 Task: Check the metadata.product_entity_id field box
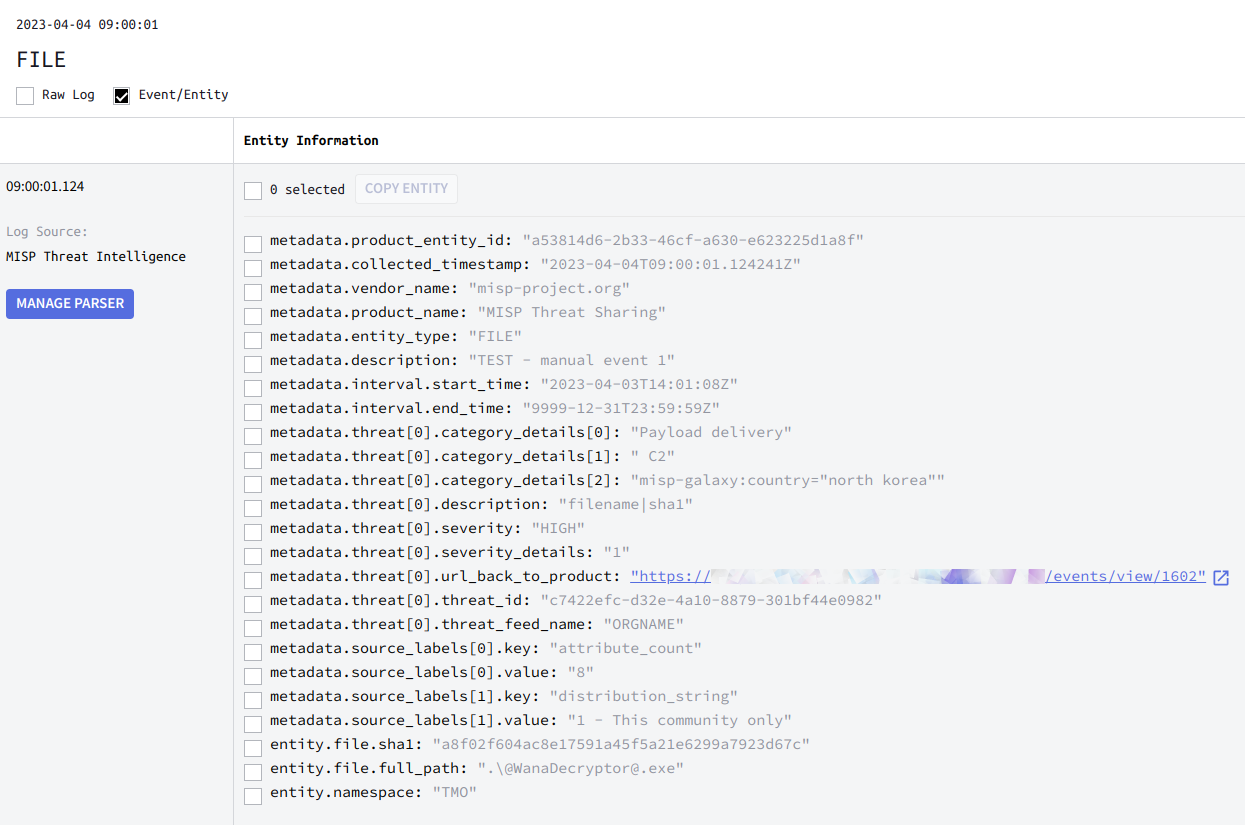(x=253, y=244)
